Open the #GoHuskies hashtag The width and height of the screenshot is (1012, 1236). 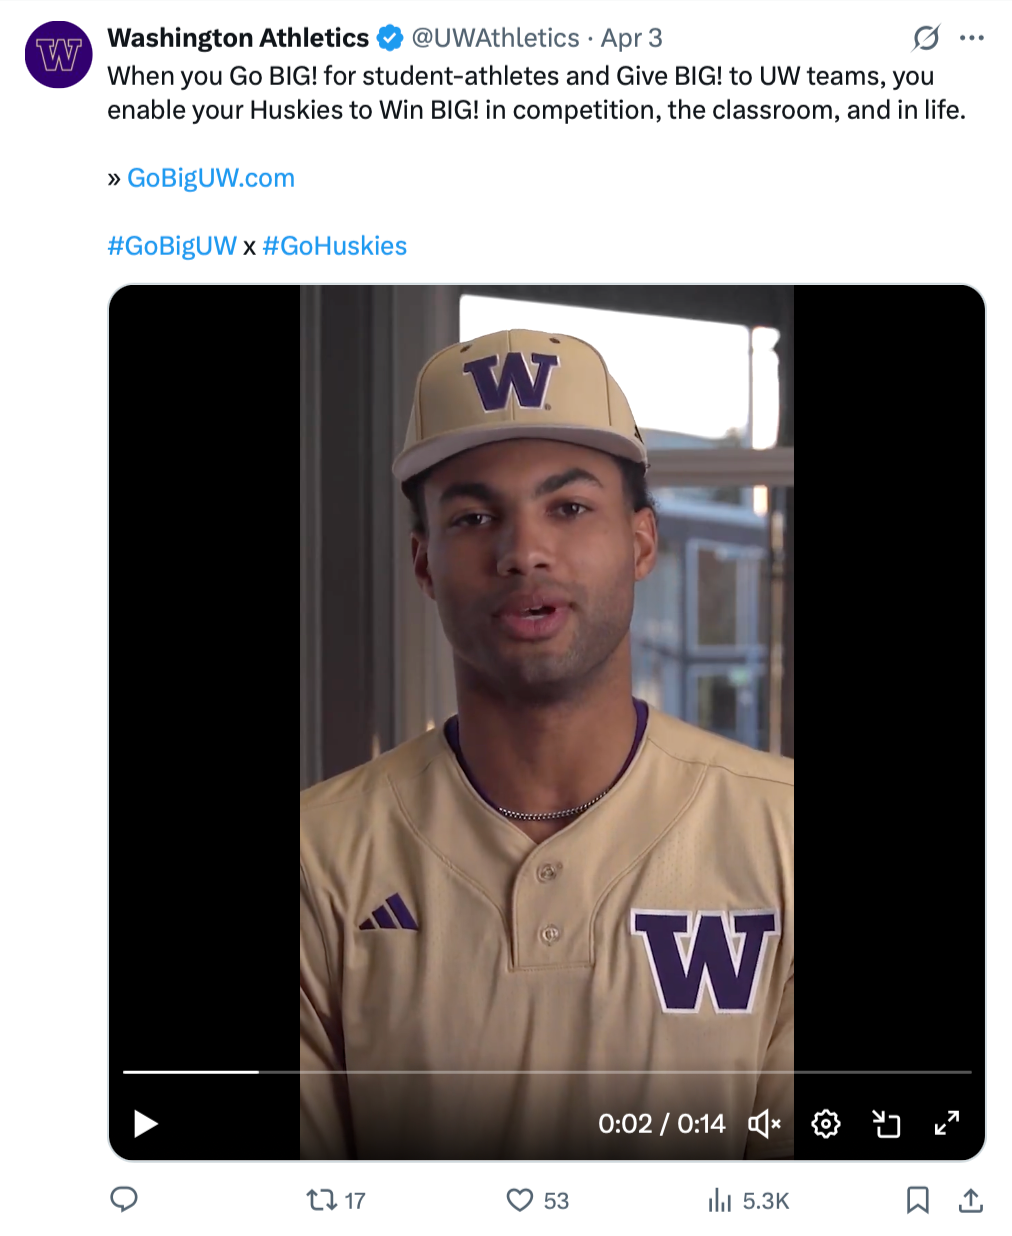[x=335, y=246]
